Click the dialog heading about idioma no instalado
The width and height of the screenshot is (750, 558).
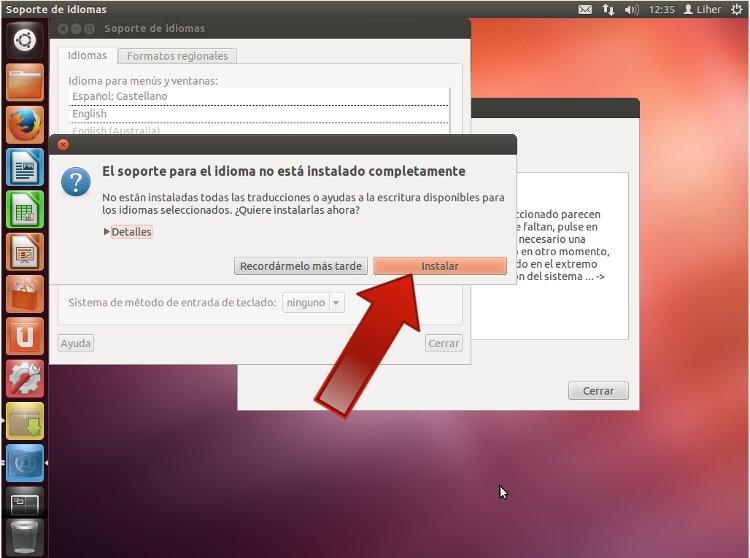[284, 171]
